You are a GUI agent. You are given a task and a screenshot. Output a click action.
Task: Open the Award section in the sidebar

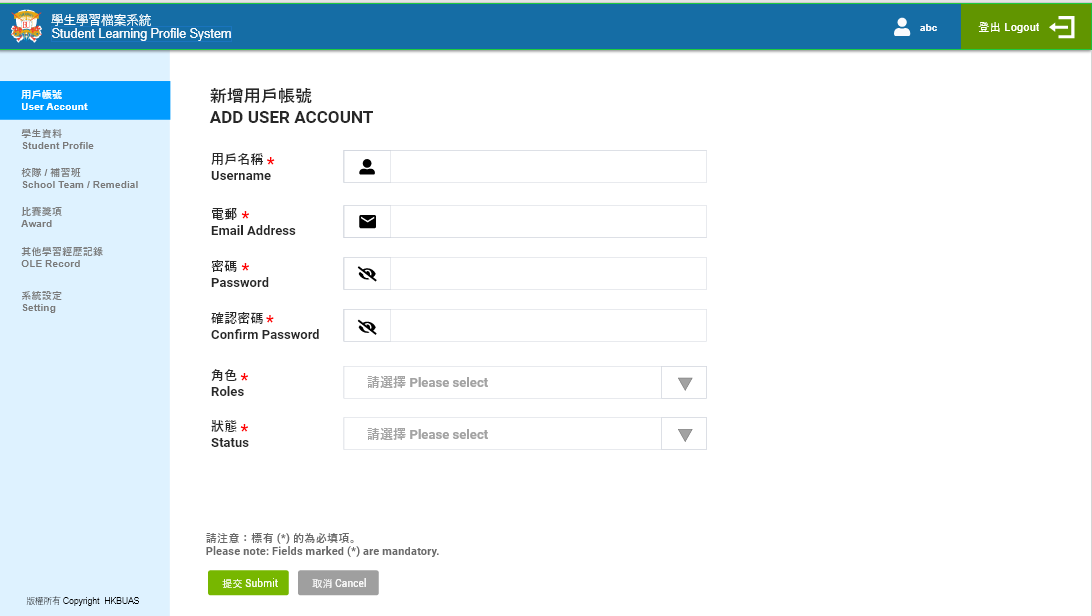tap(41, 217)
